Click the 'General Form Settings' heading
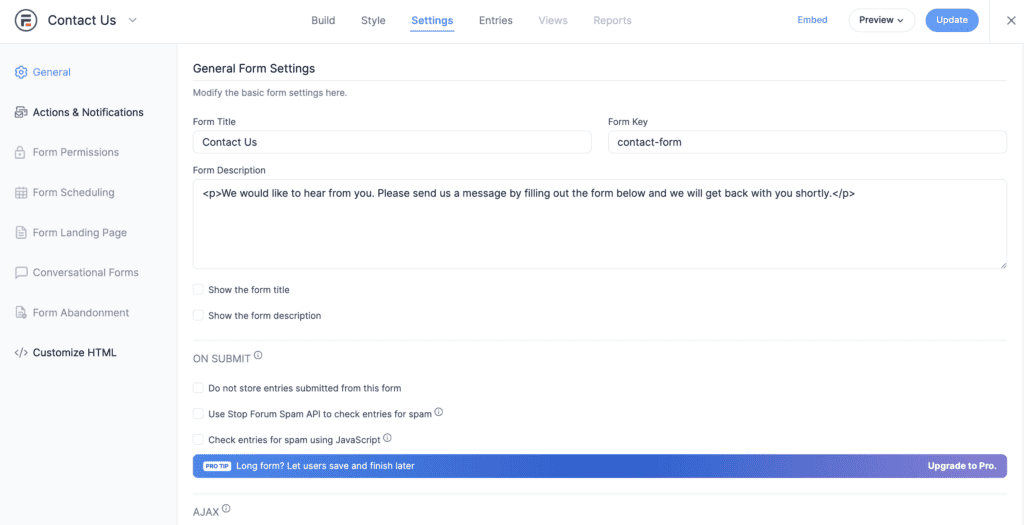The width and height of the screenshot is (1024, 525). [x=254, y=68]
